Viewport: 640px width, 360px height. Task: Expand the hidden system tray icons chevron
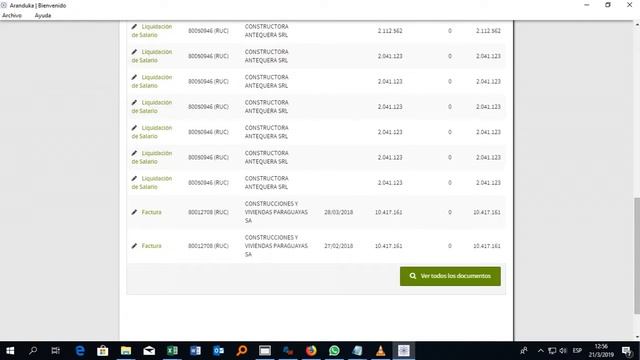pyautogui.click(x=540, y=351)
